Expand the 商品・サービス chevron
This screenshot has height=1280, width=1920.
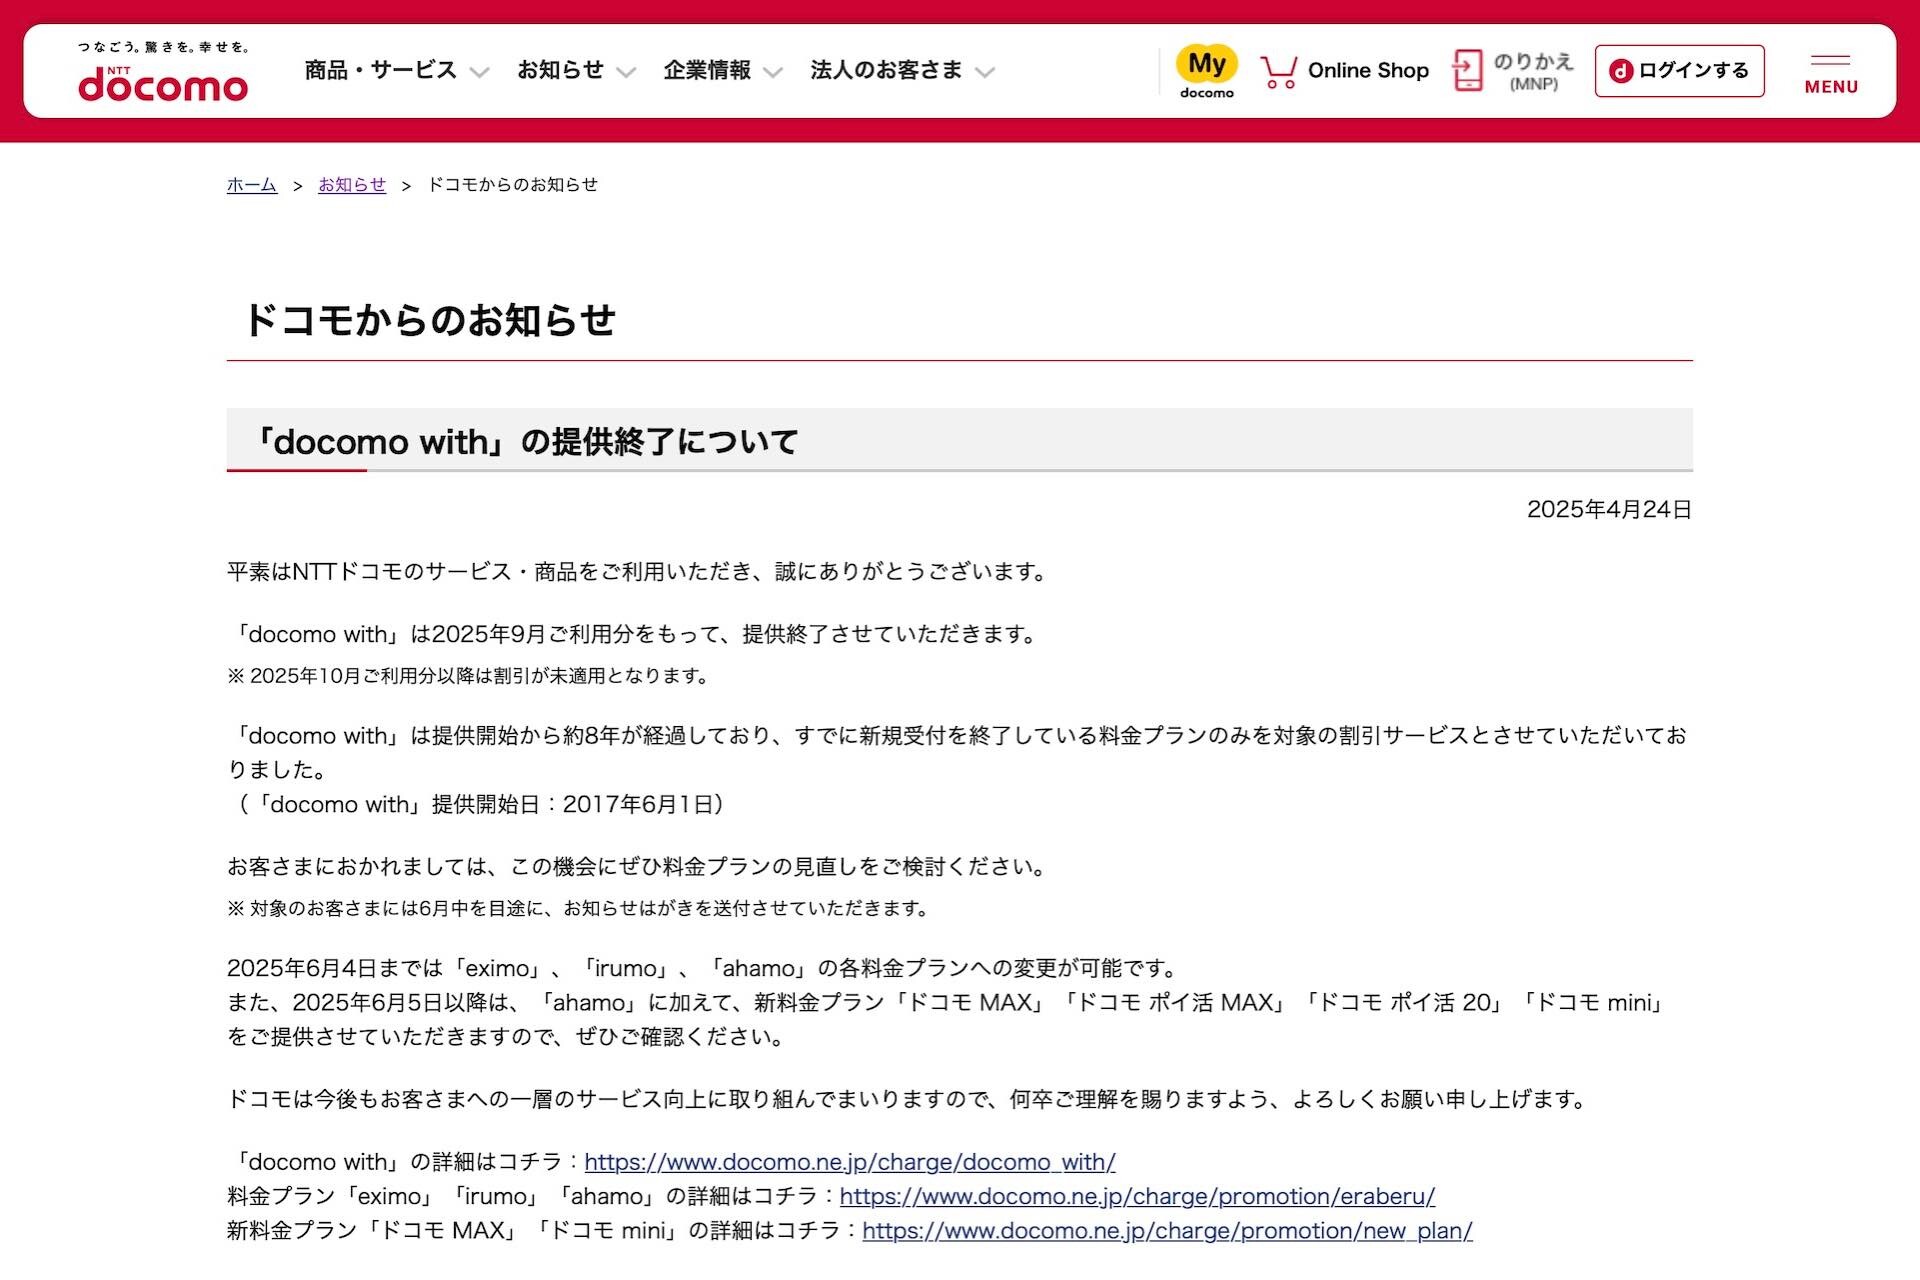pyautogui.click(x=479, y=72)
